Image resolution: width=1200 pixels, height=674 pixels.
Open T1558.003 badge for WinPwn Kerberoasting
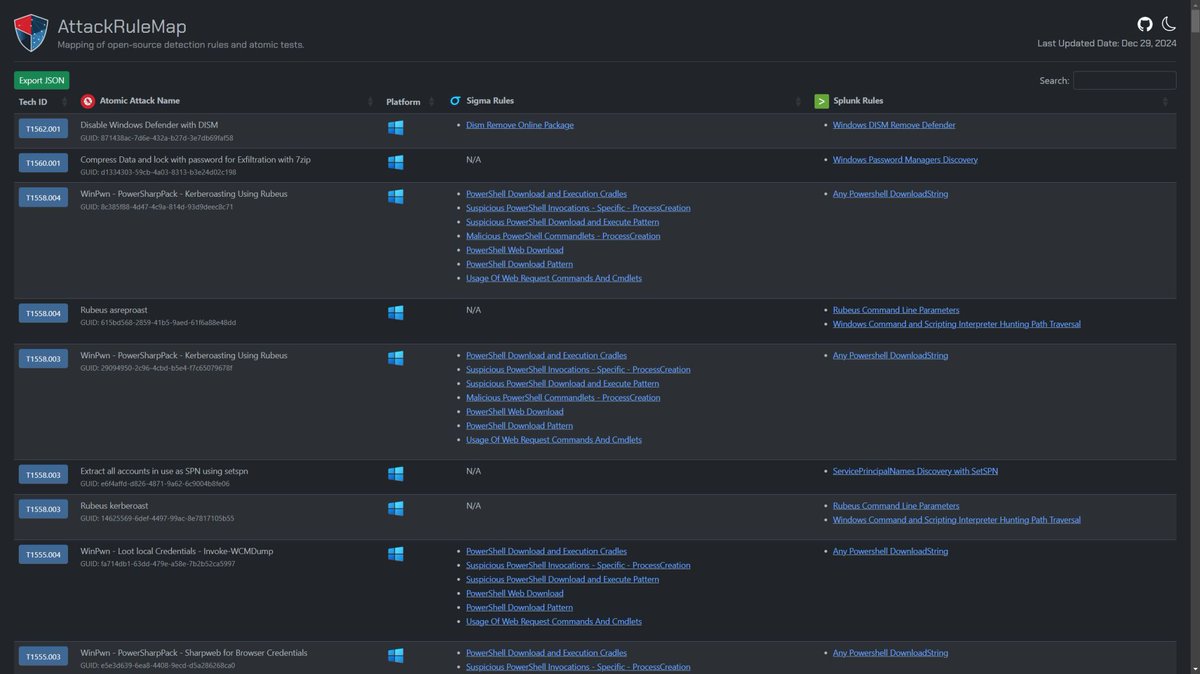click(43, 358)
